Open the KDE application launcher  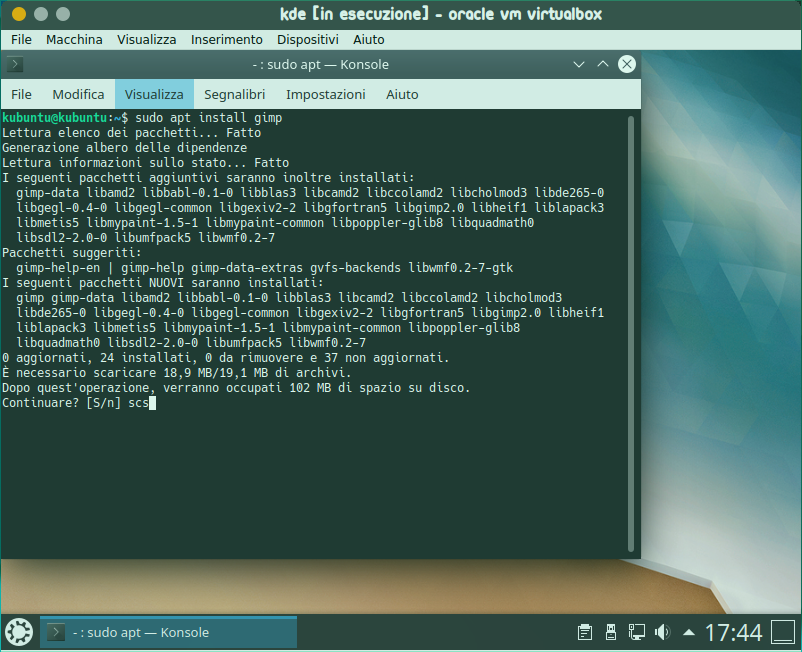[19, 632]
